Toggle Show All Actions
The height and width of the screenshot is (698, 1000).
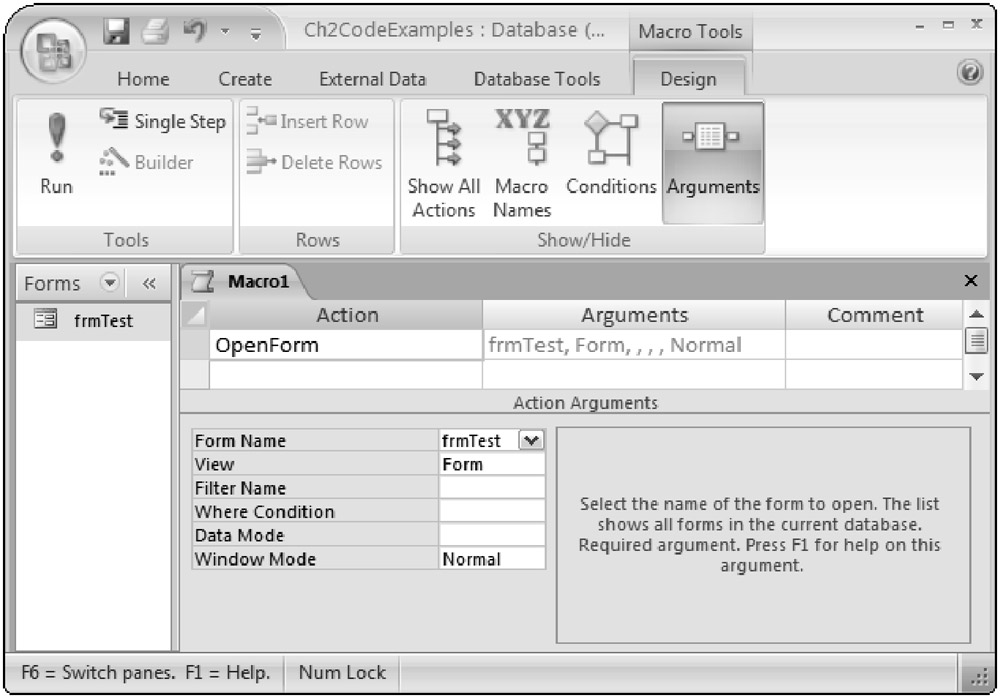443,163
